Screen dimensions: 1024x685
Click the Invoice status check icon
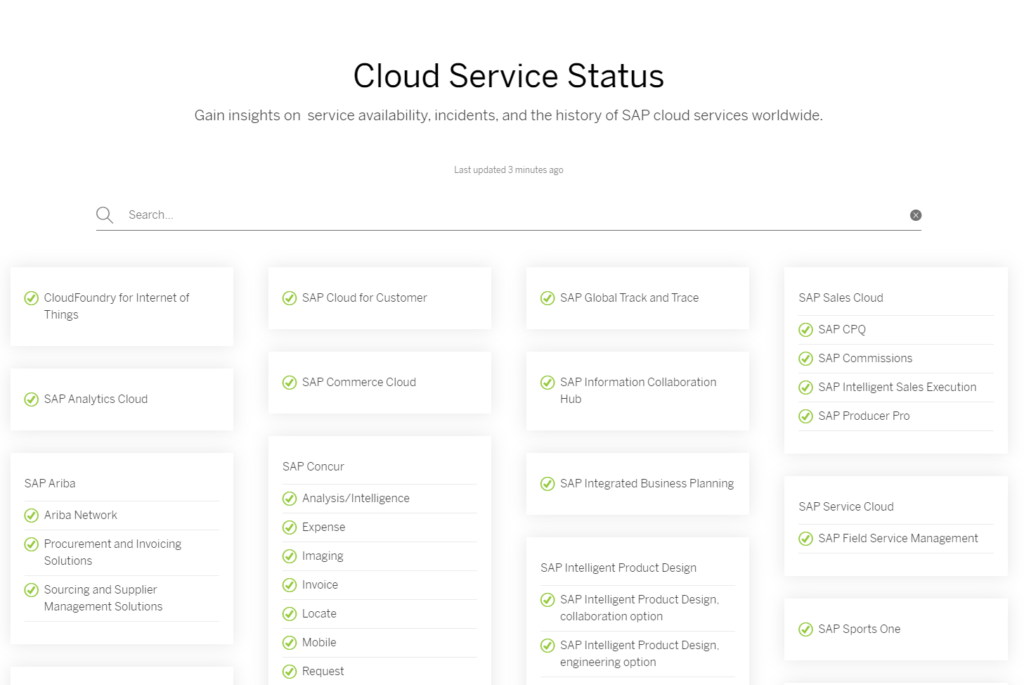click(289, 585)
